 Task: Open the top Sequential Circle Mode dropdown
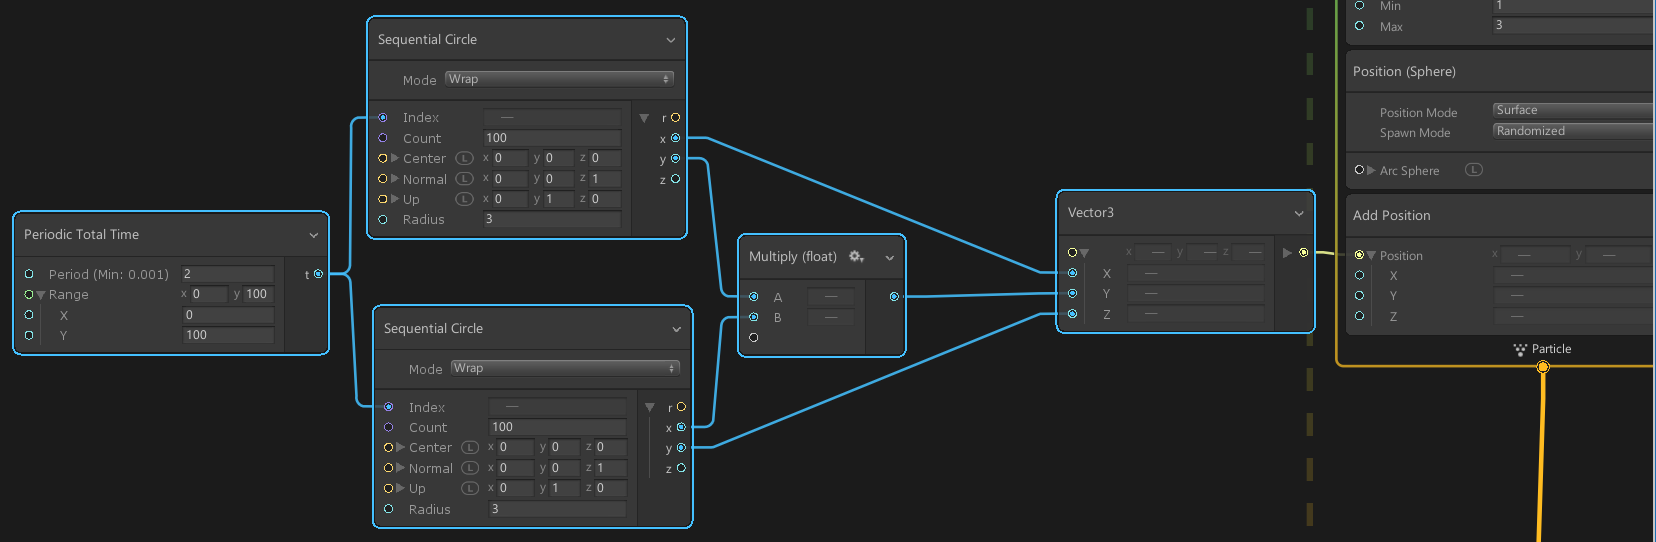pyautogui.click(x=559, y=79)
